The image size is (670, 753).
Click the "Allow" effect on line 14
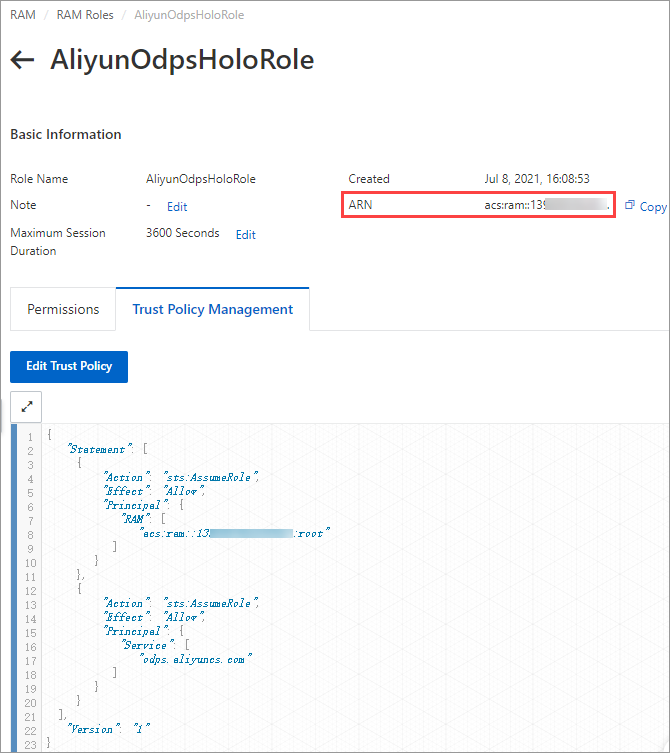184,617
